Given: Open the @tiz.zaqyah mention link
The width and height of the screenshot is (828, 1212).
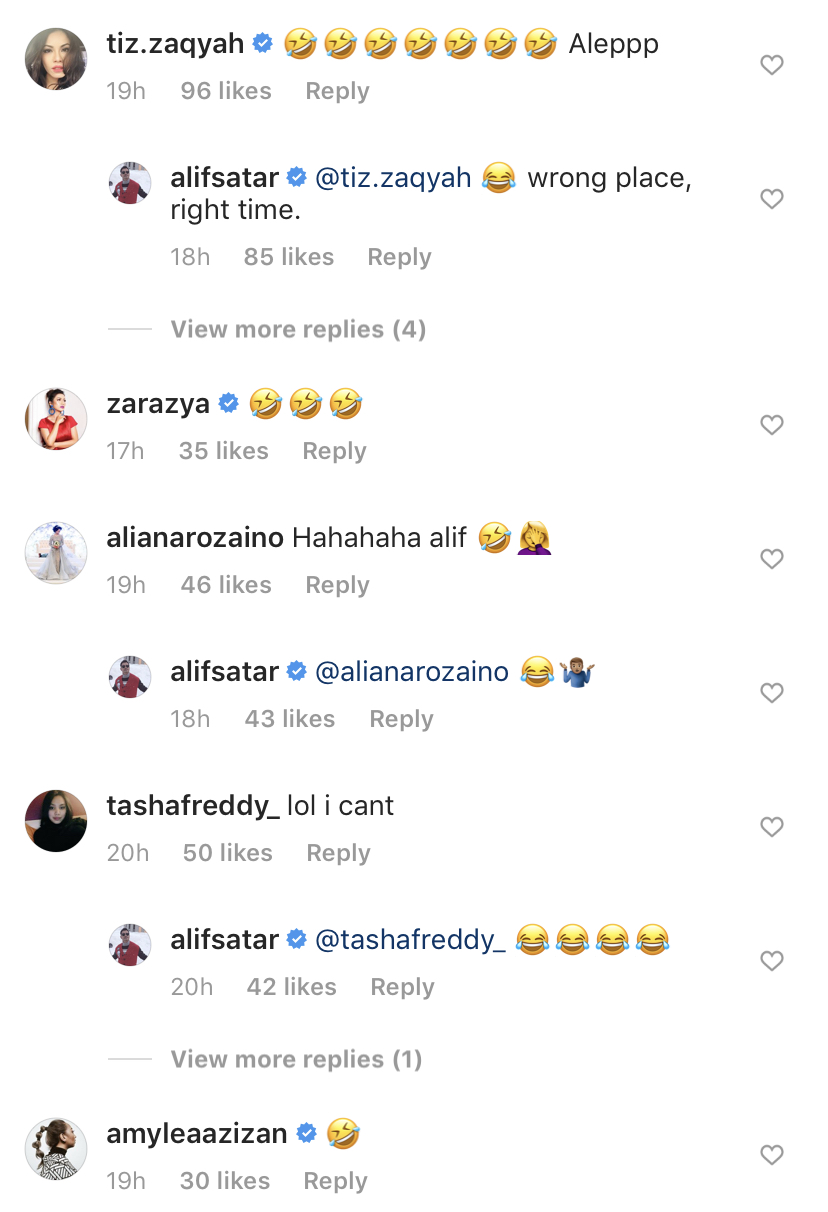Looking at the screenshot, I should [393, 179].
